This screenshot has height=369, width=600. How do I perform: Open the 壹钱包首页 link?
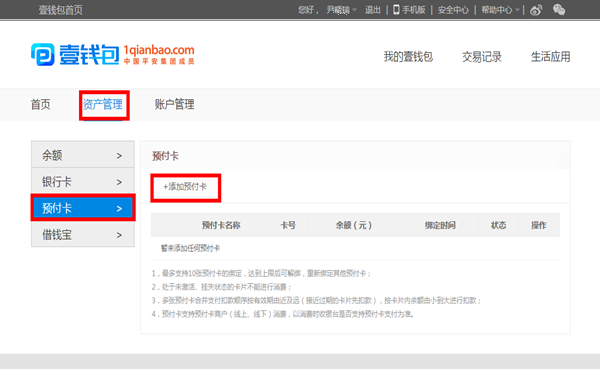click(x=60, y=10)
